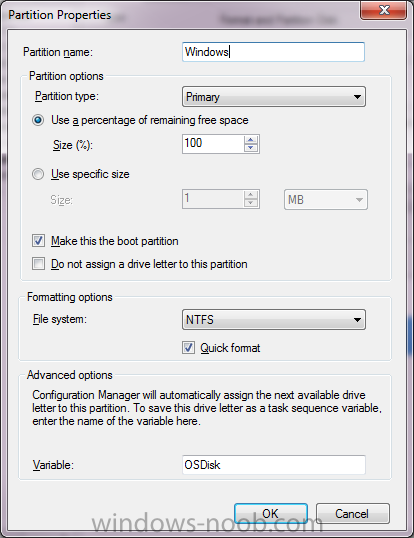
Task: Click the File system dropdown arrow
Action: click(x=357, y=320)
